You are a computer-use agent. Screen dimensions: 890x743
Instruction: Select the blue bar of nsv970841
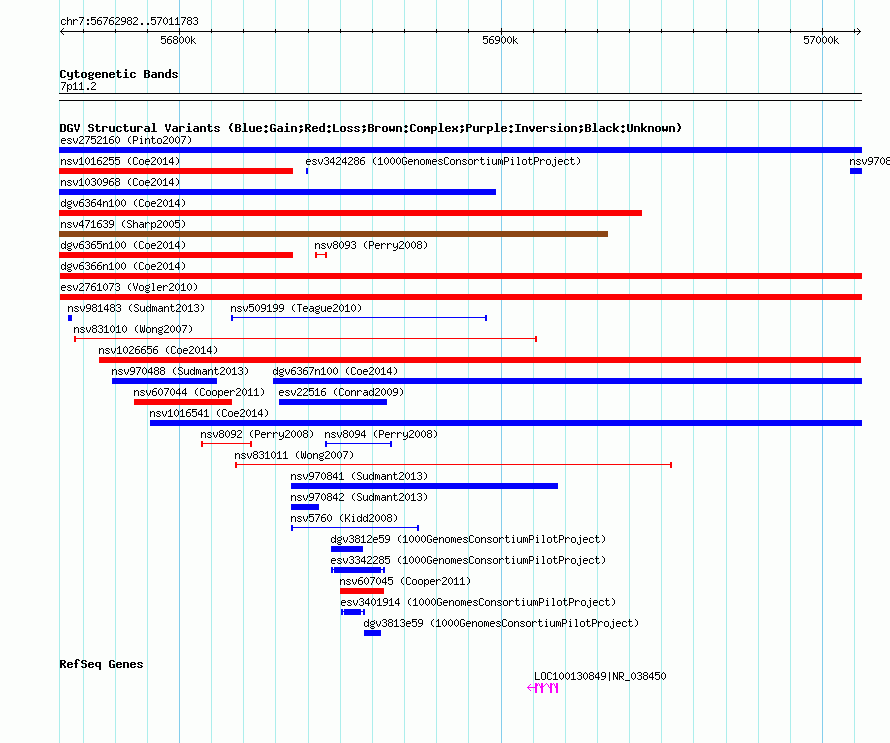point(425,486)
